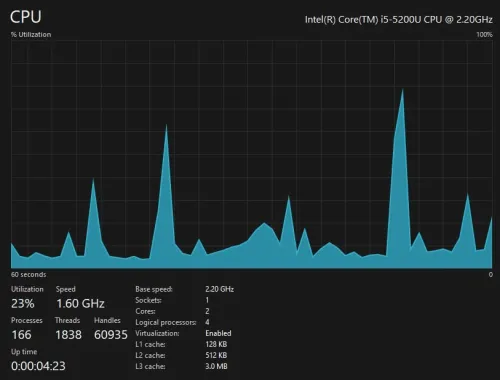
Task: Click the Logical processors label
Action: [166, 322]
